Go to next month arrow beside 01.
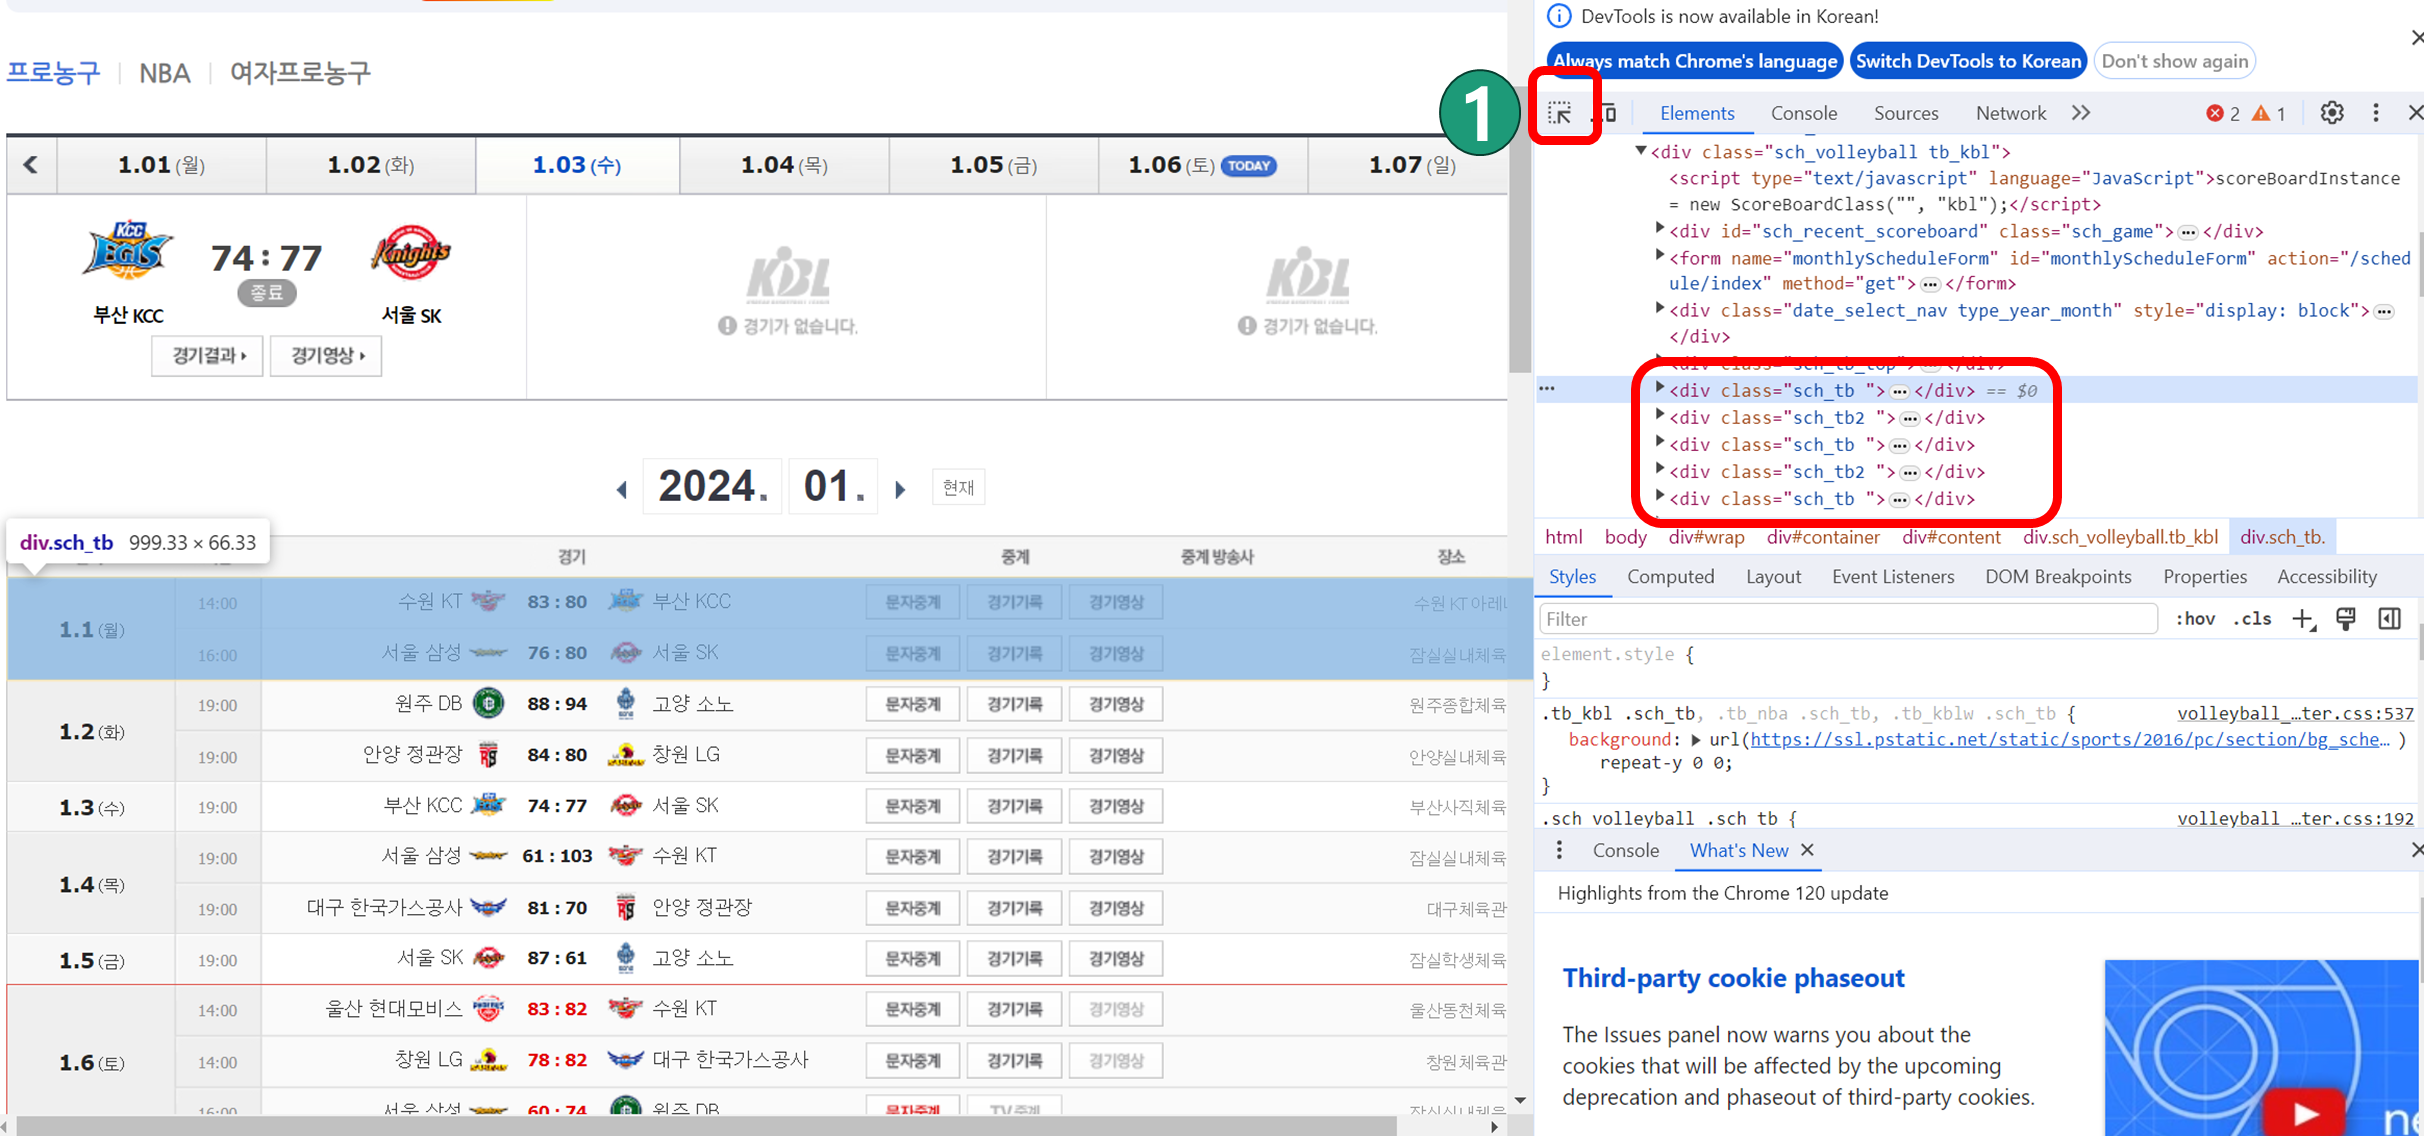 point(900,489)
